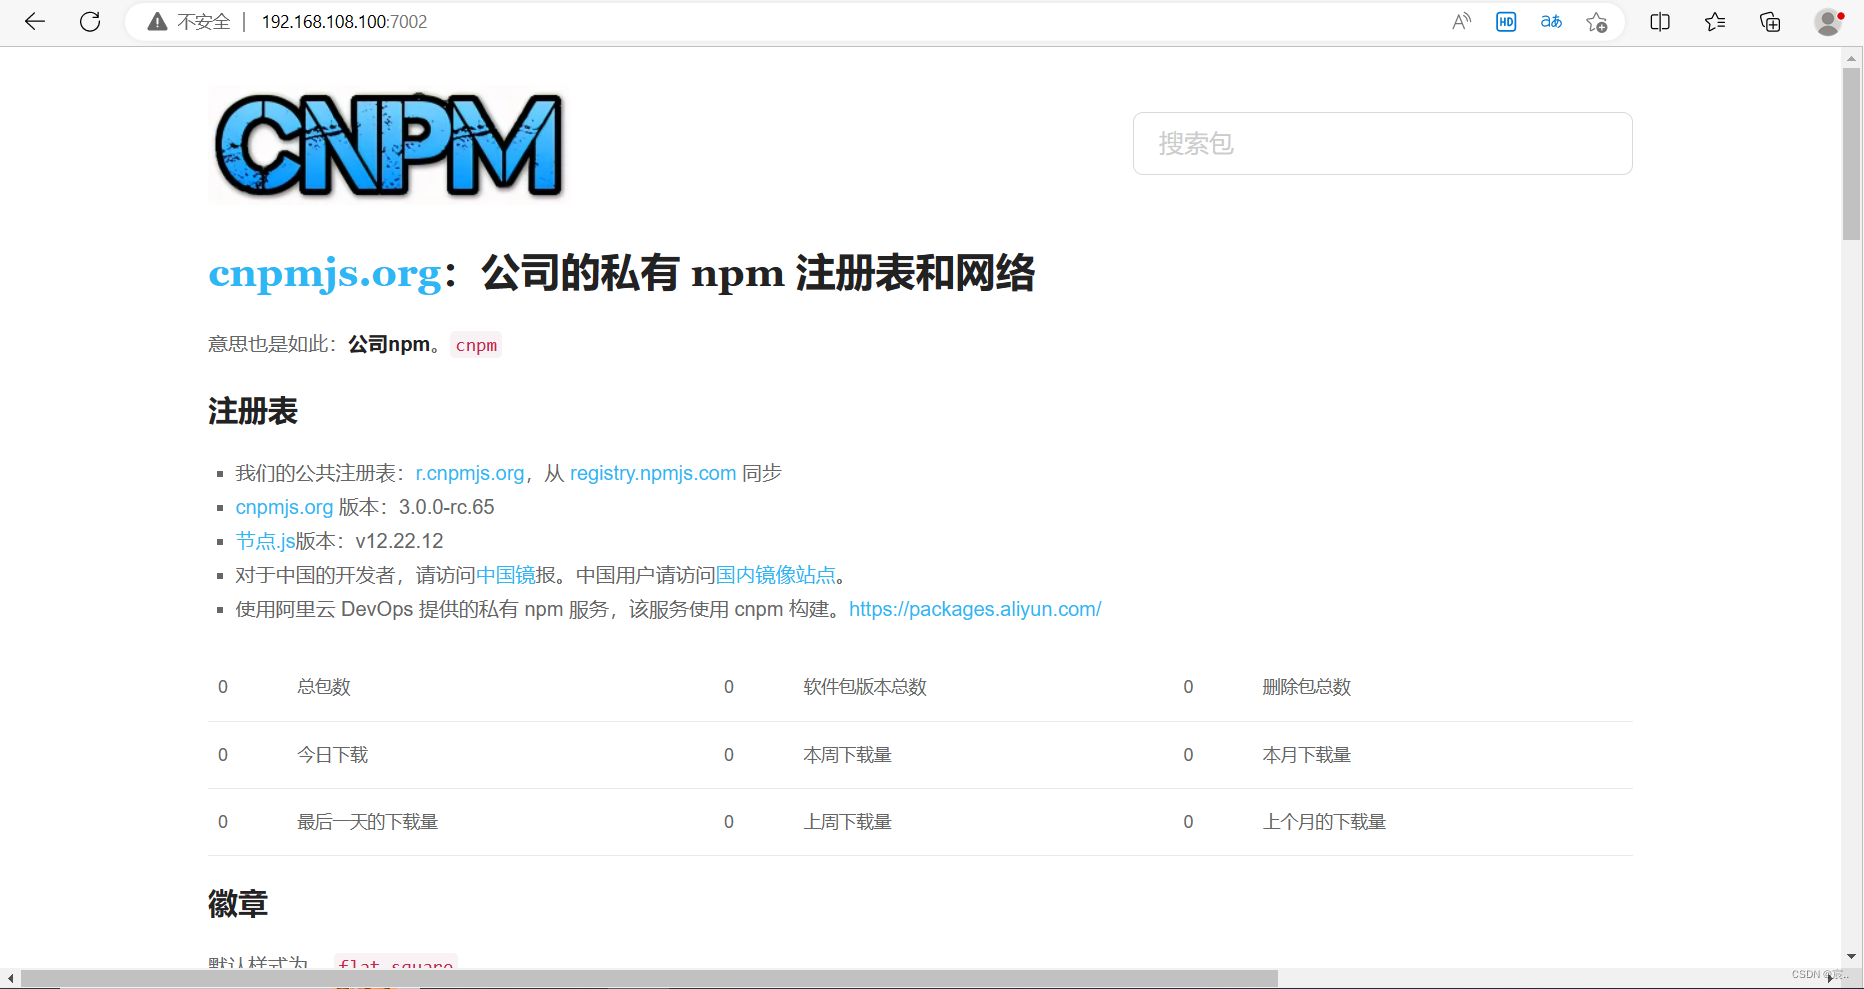Open browser Collections
Screen dimensions: 1864x989
[1770, 21]
